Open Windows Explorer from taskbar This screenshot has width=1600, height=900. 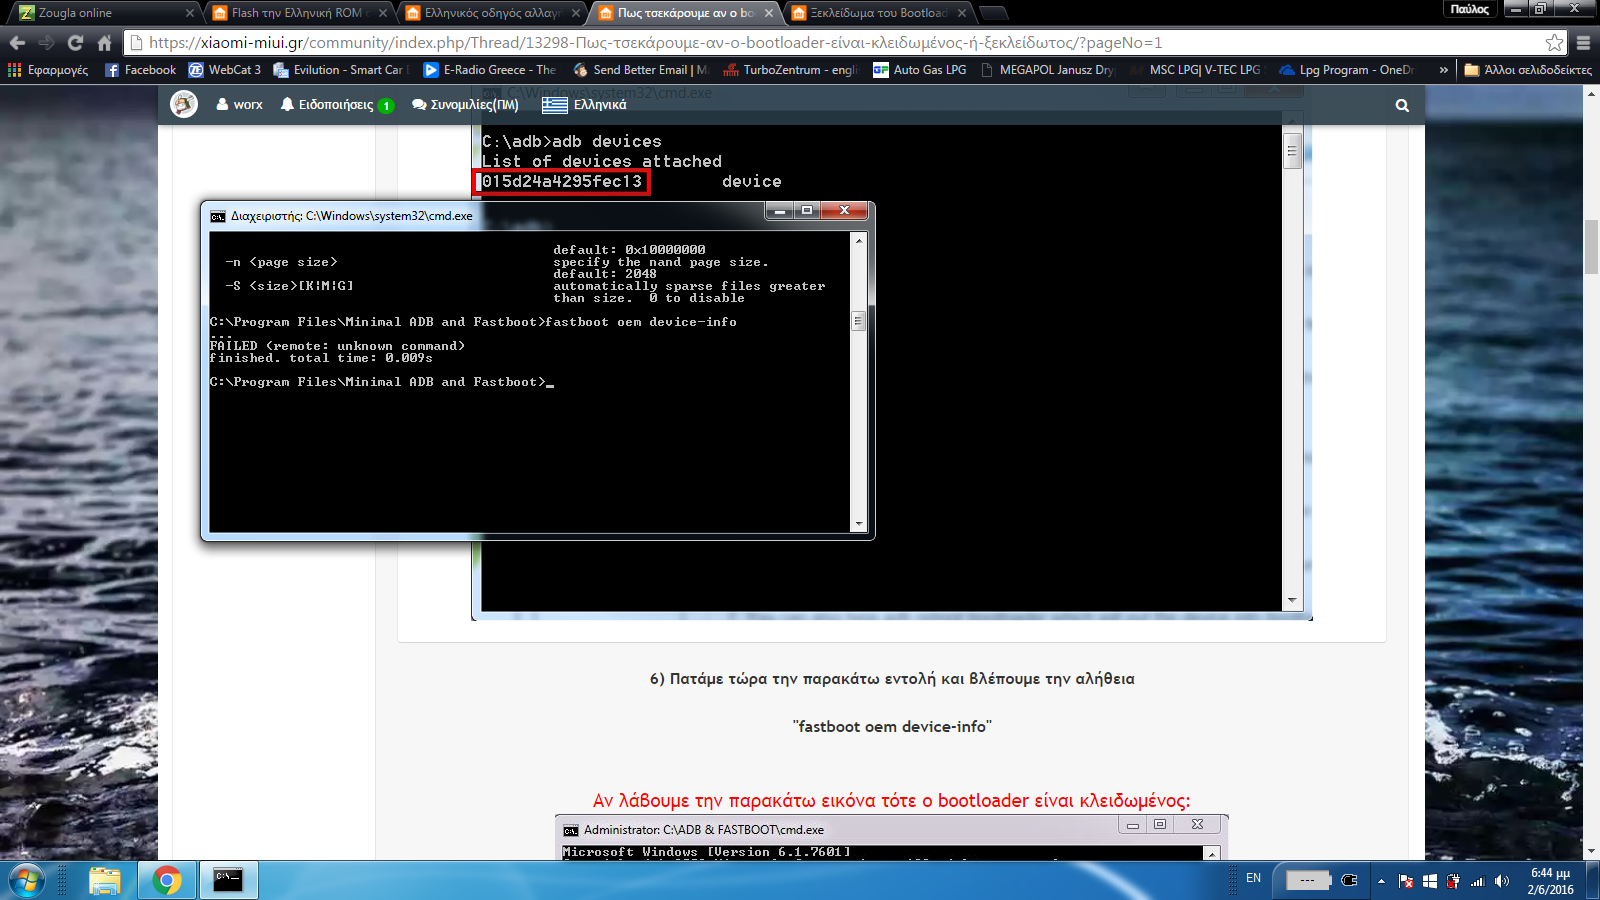pos(105,880)
